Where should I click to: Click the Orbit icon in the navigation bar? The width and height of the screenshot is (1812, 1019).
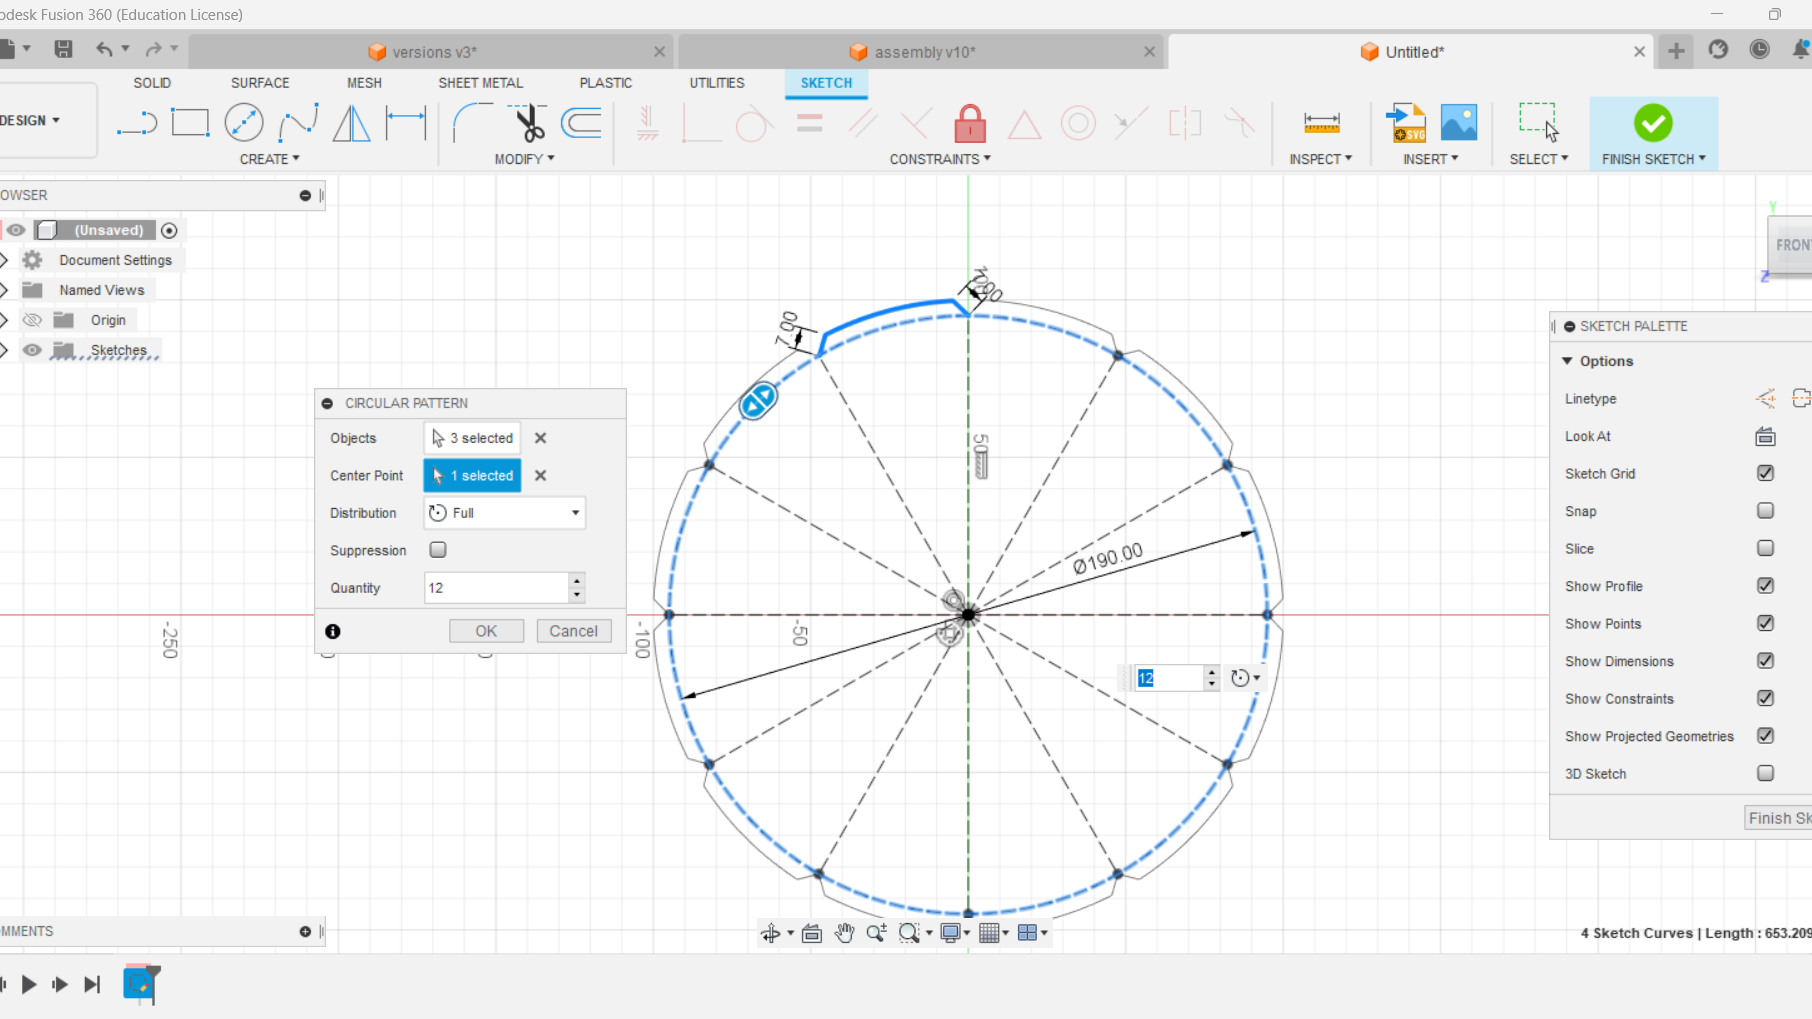[771, 933]
